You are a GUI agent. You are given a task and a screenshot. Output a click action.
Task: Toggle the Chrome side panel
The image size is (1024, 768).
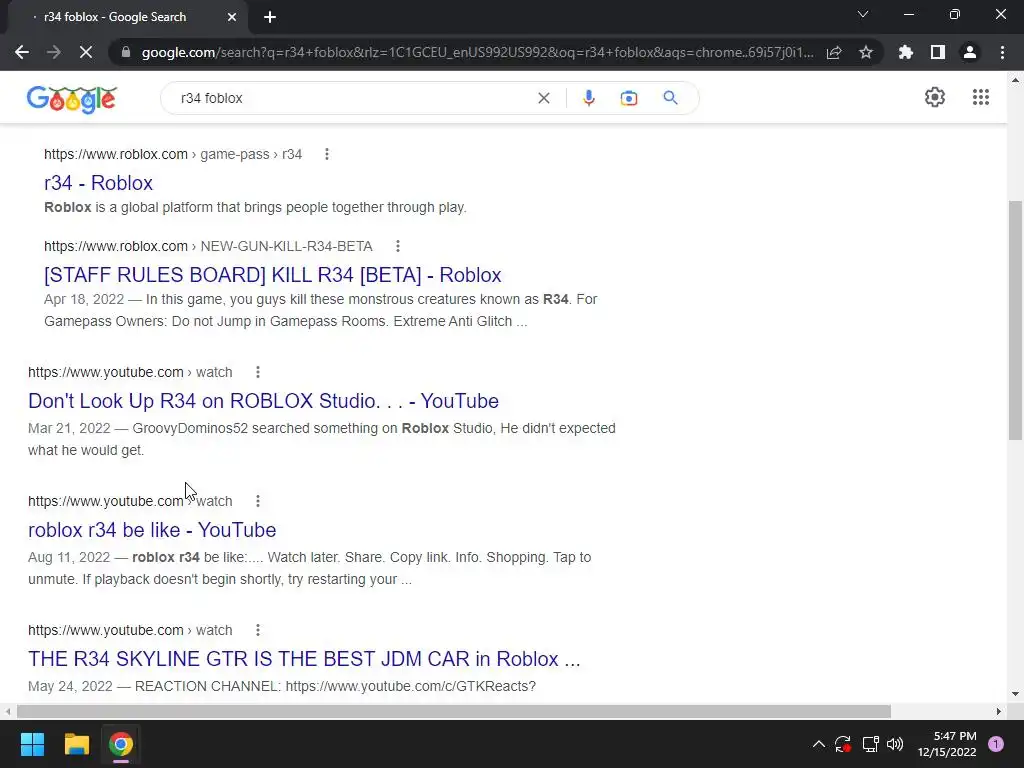coord(938,52)
